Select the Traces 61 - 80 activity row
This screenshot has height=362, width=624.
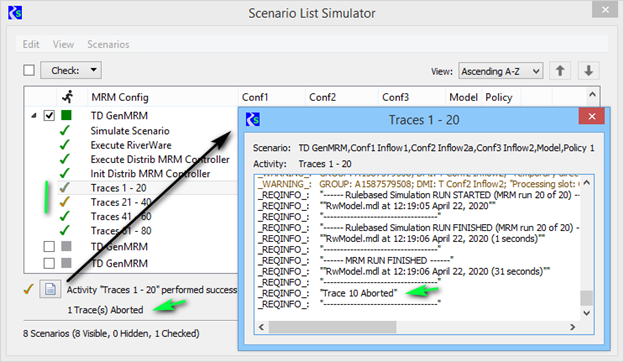point(121,230)
